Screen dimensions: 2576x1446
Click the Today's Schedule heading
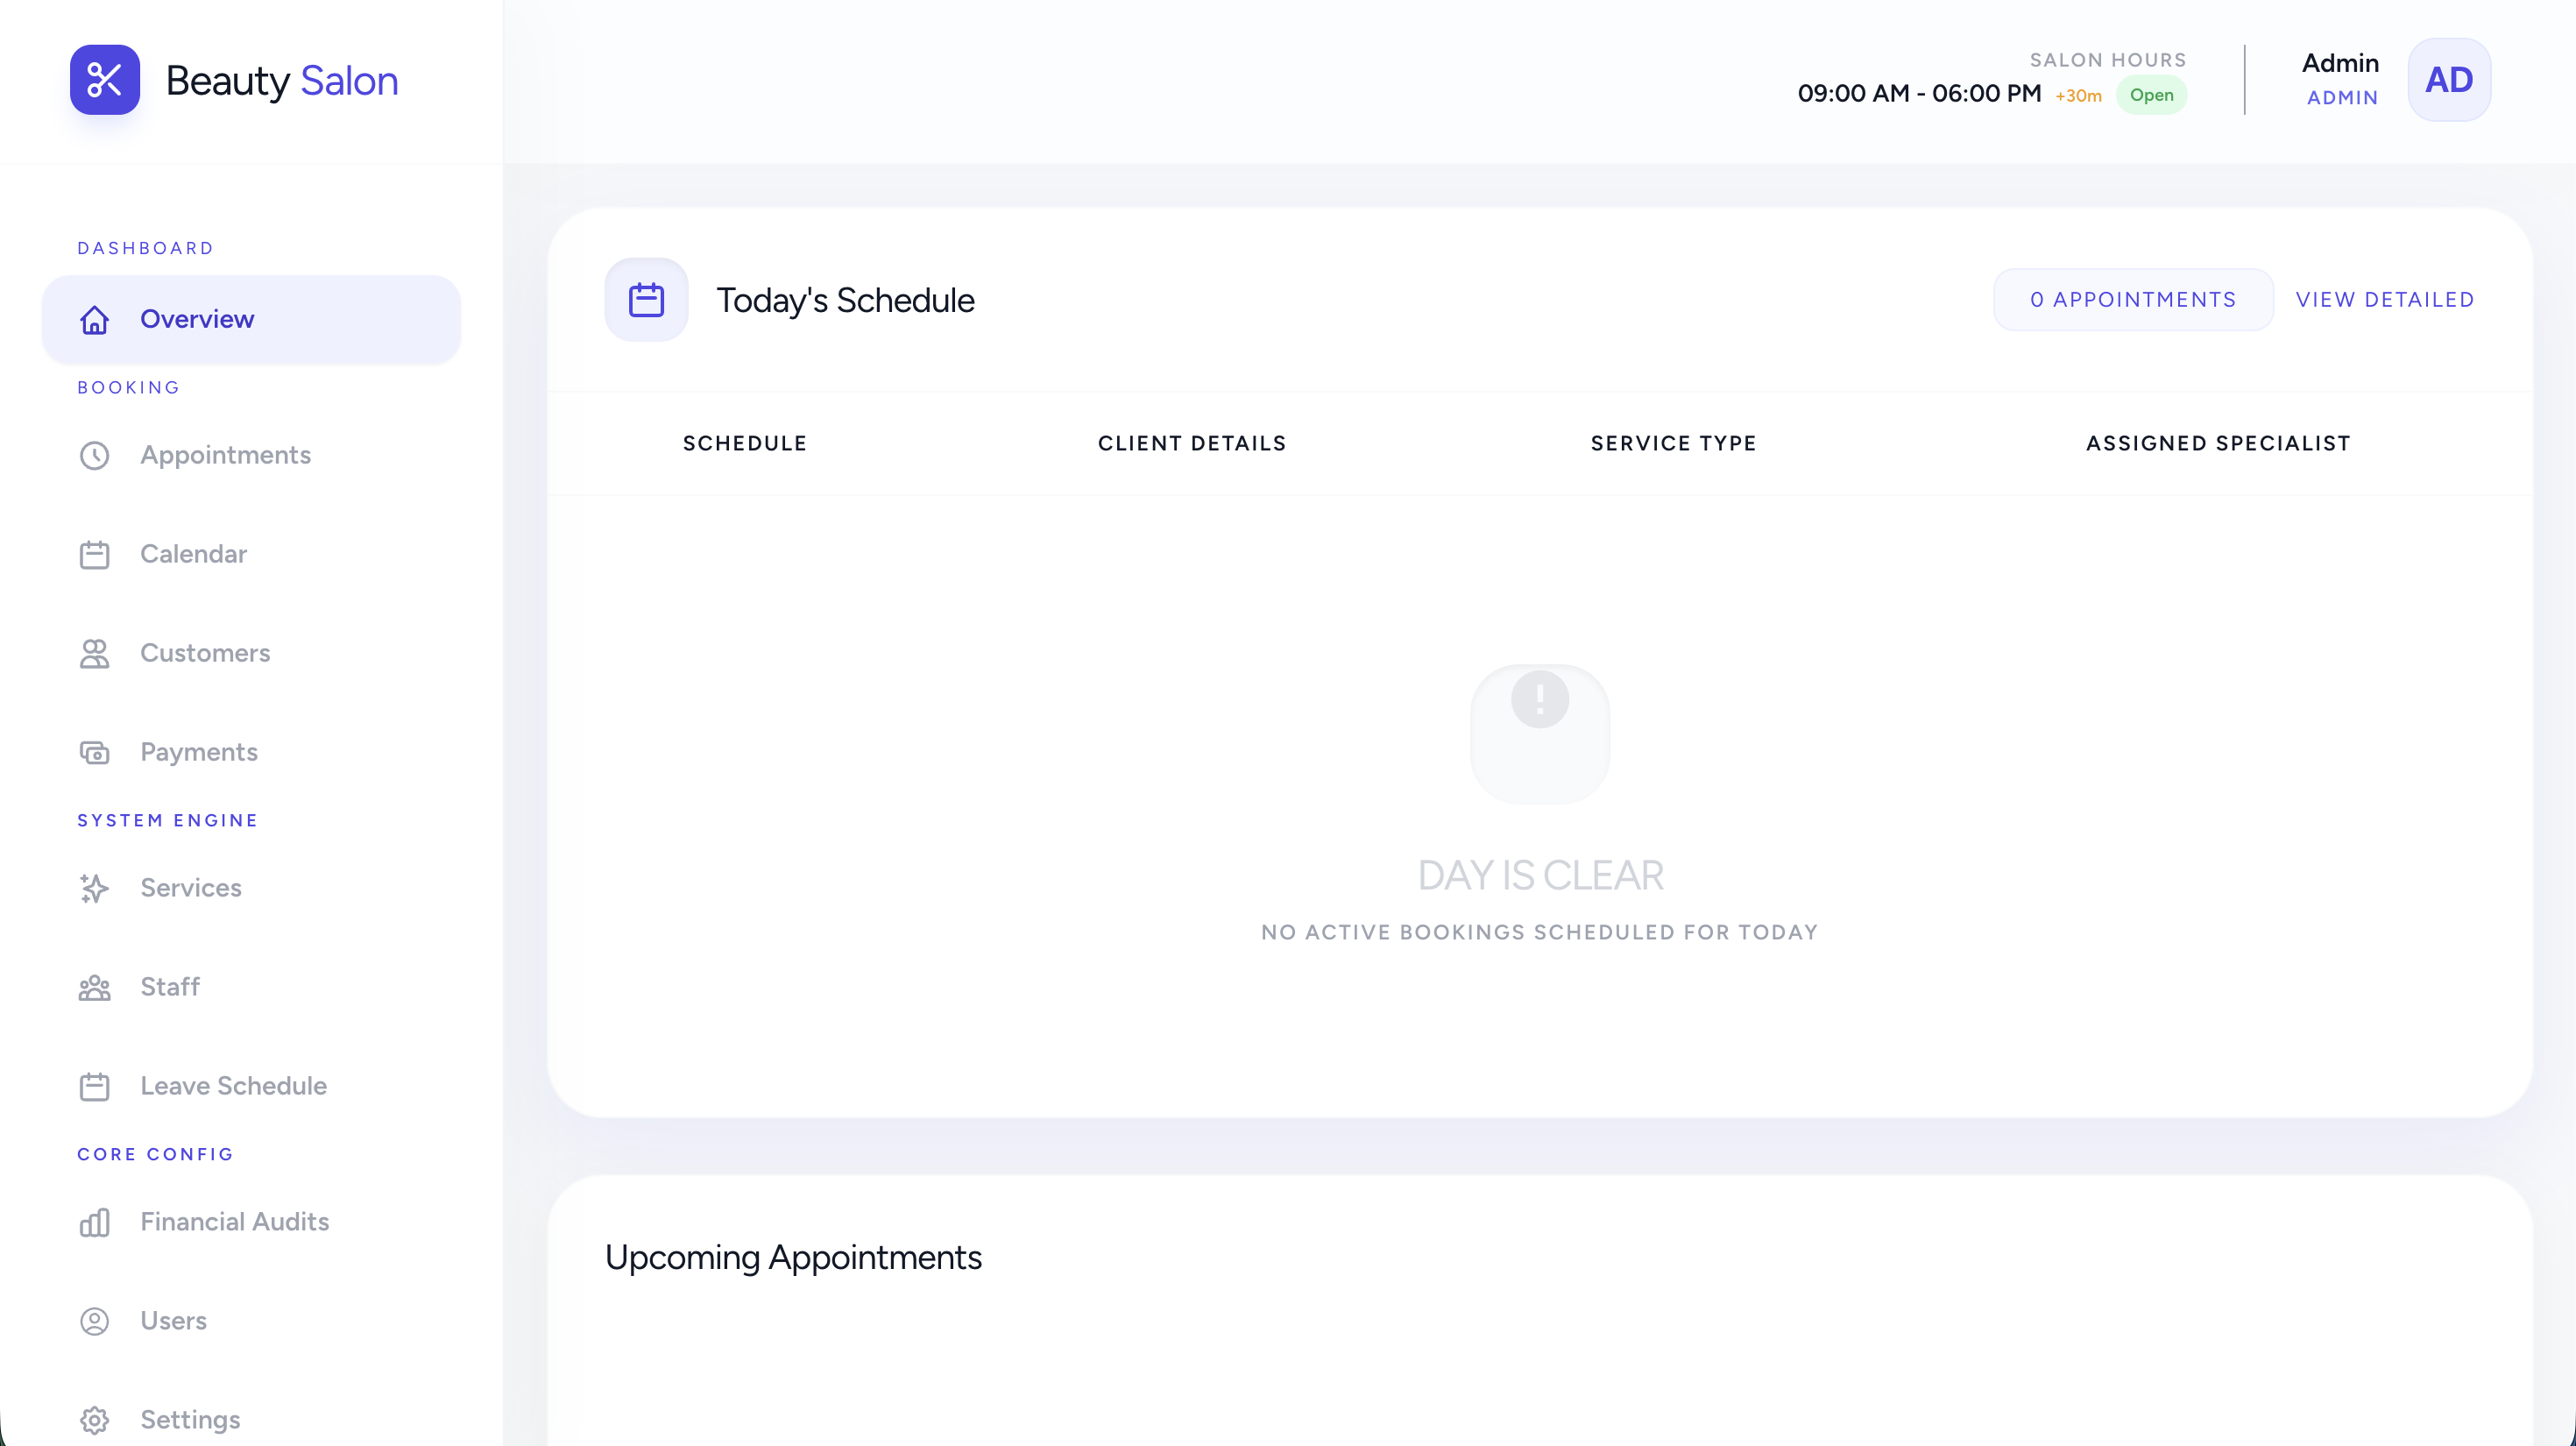point(845,301)
